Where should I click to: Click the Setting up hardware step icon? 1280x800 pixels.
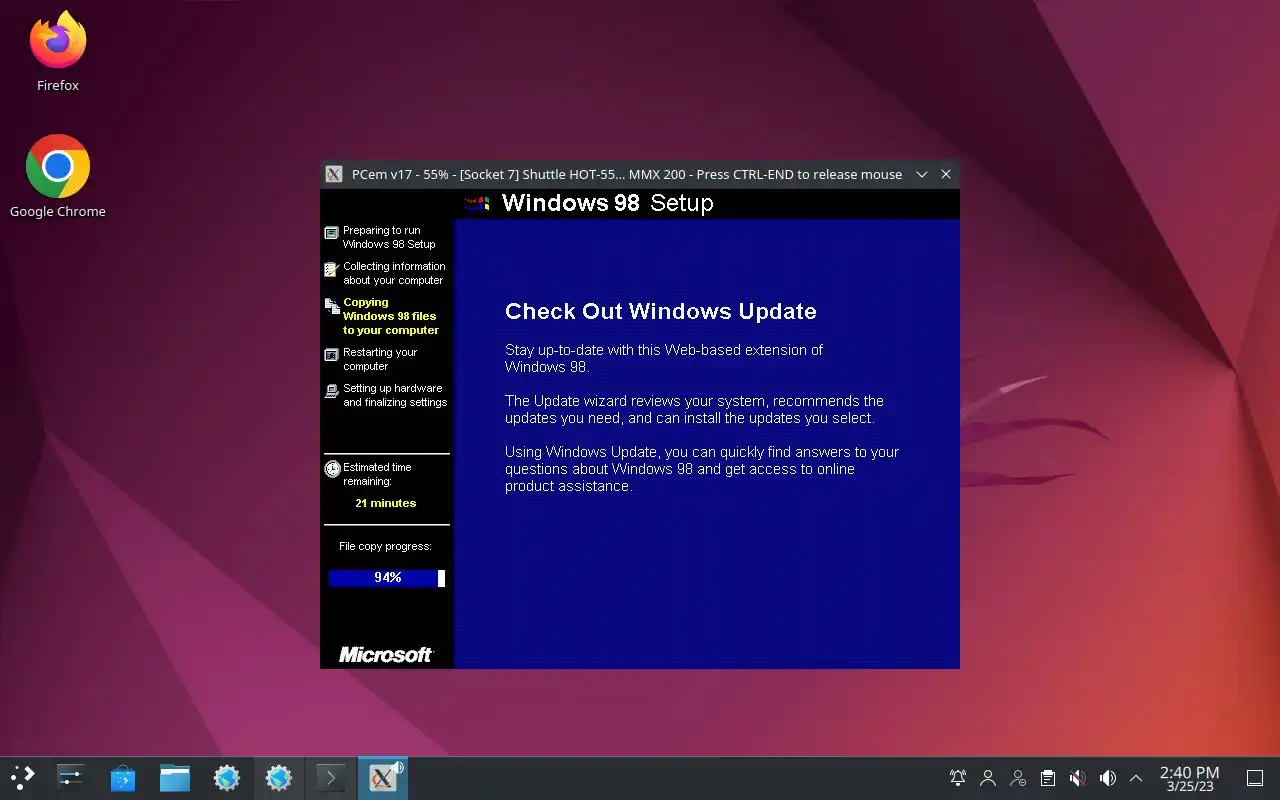332,391
